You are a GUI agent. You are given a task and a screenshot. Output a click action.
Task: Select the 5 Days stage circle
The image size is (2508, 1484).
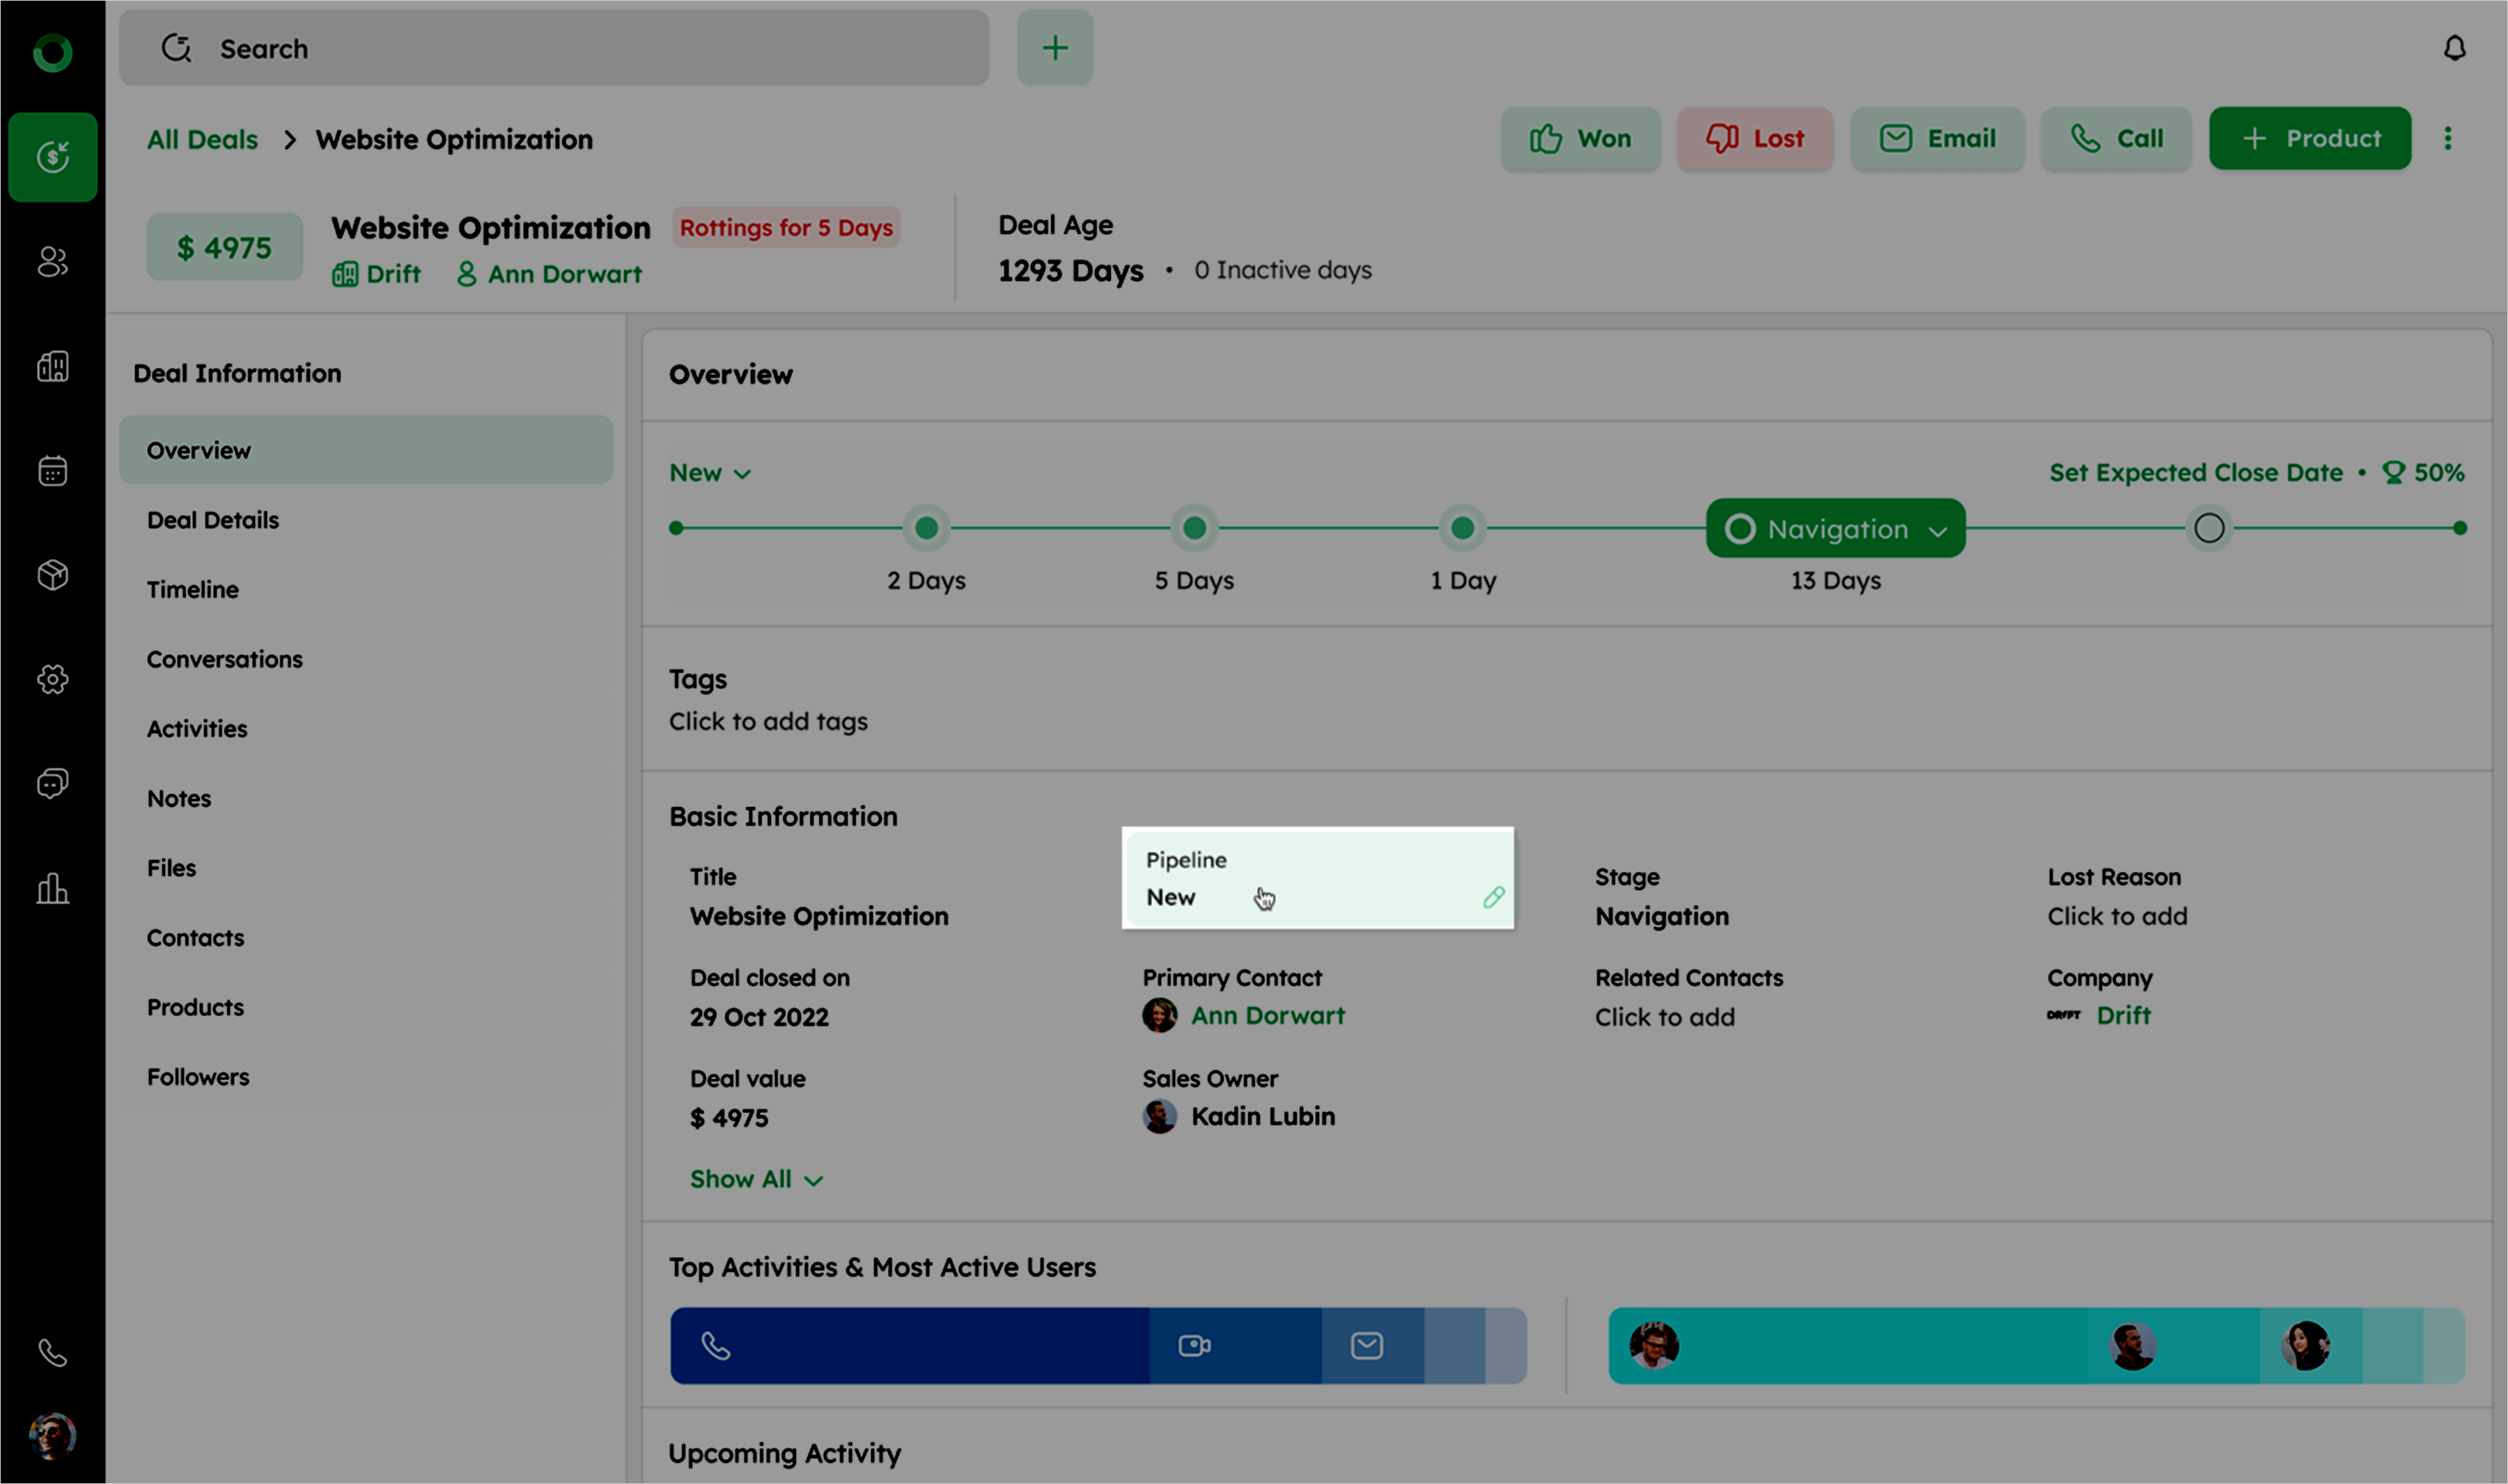pos(1194,528)
